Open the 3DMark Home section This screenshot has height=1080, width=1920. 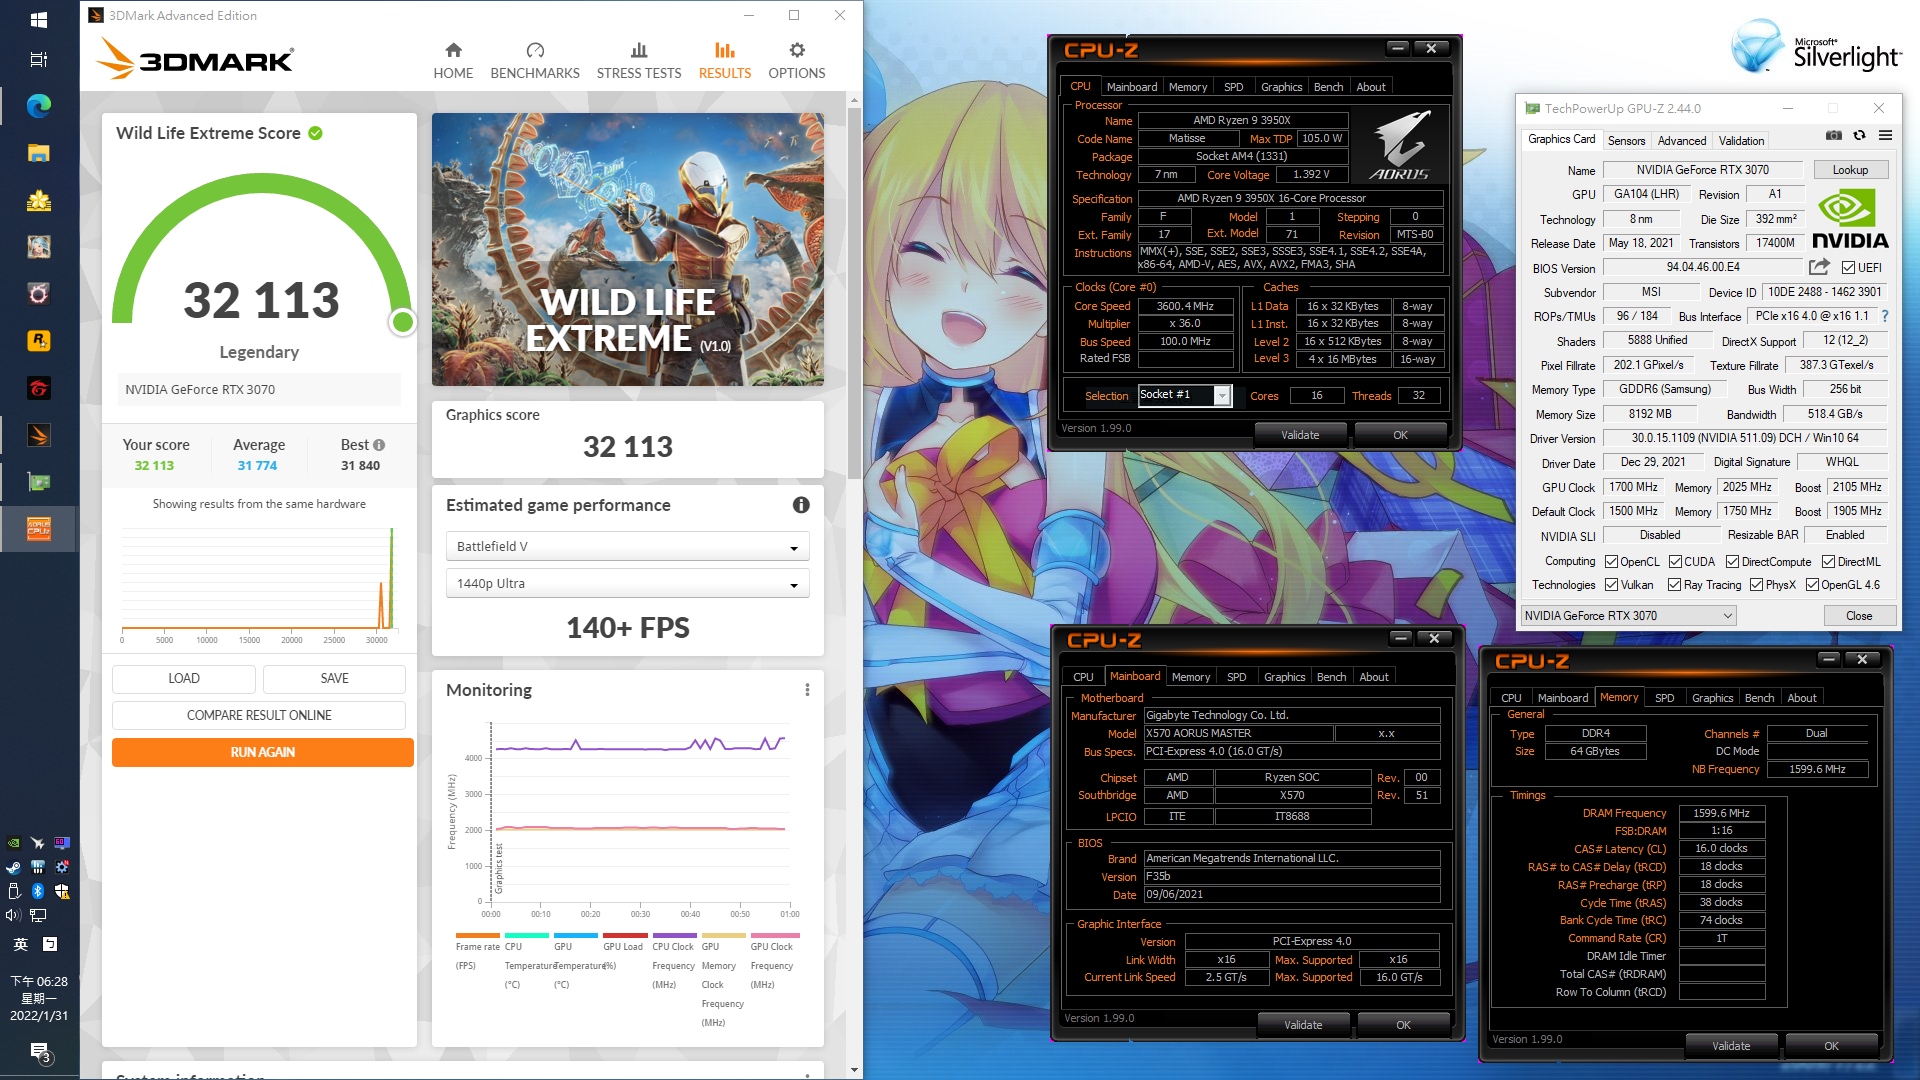point(453,60)
